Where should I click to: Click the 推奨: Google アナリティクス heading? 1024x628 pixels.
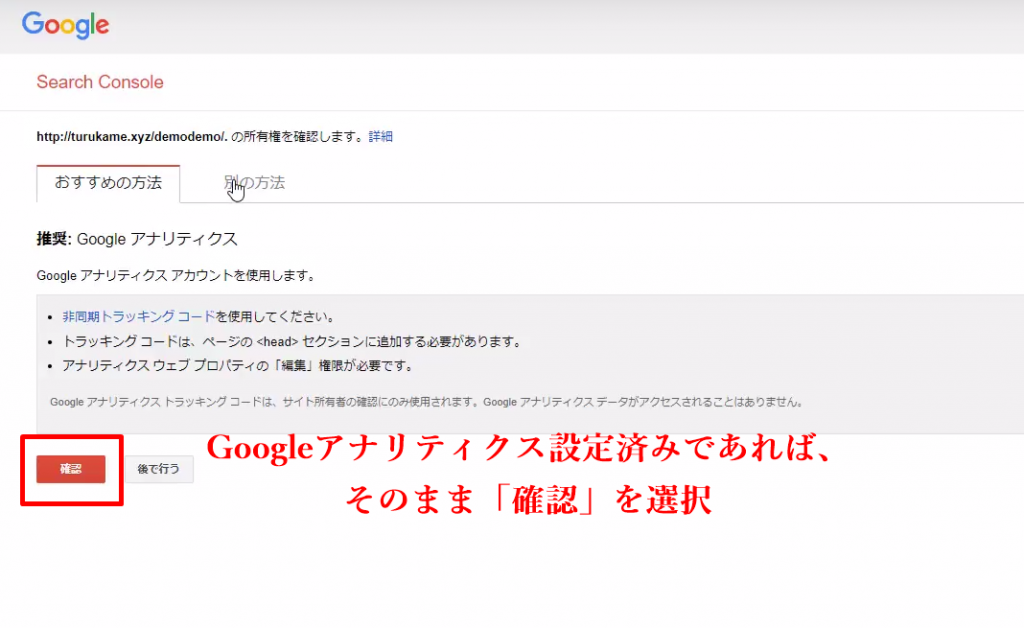tap(137, 239)
